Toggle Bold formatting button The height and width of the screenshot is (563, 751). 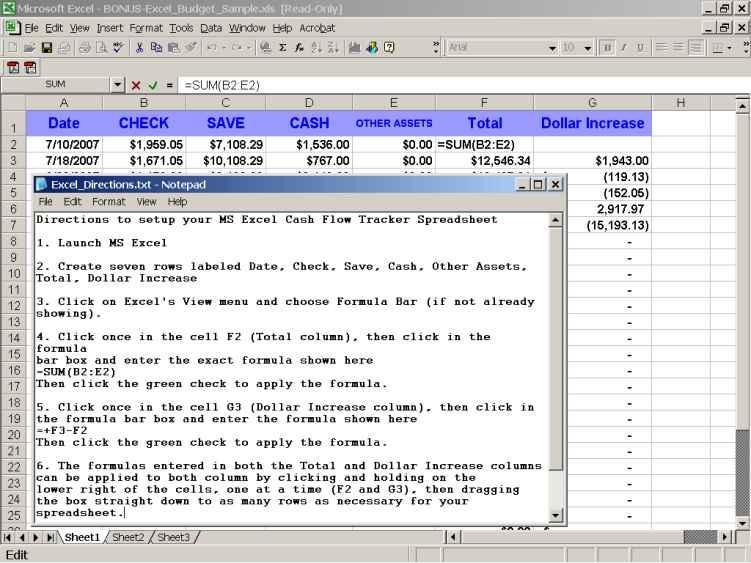[x=607, y=47]
